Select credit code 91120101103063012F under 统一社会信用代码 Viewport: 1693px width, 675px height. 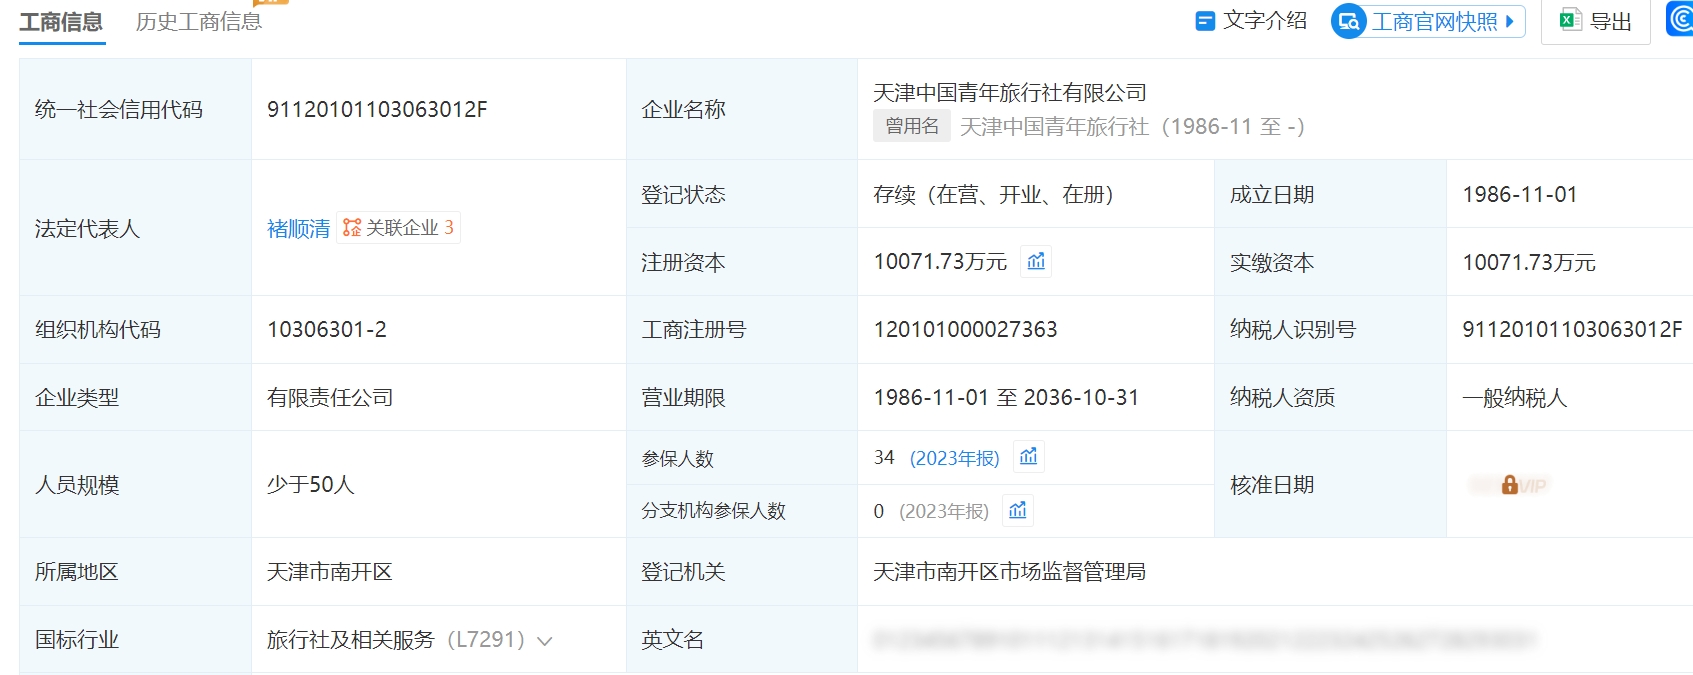pos(377,110)
